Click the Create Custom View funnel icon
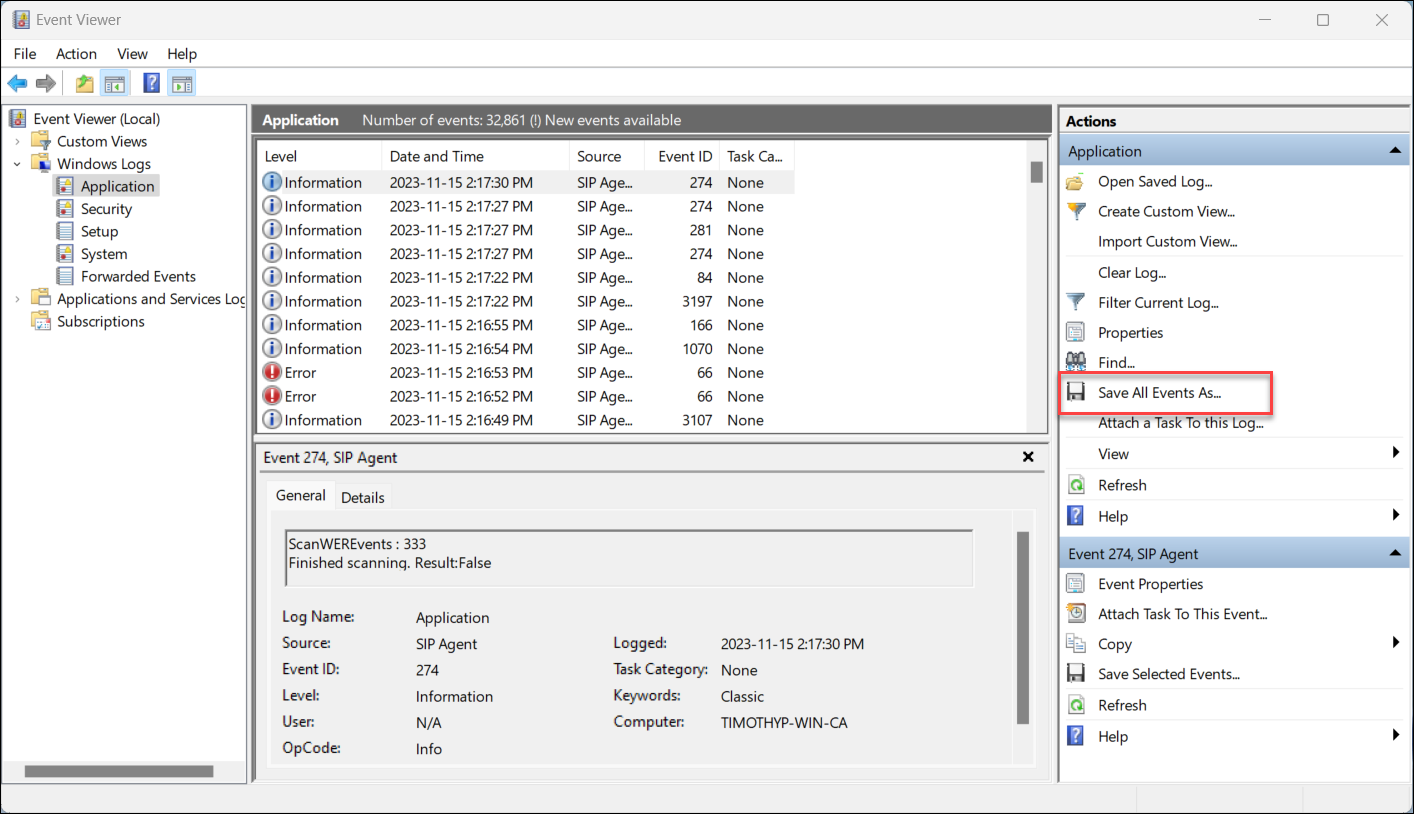The height and width of the screenshot is (814, 1414). pos(1076,211)
